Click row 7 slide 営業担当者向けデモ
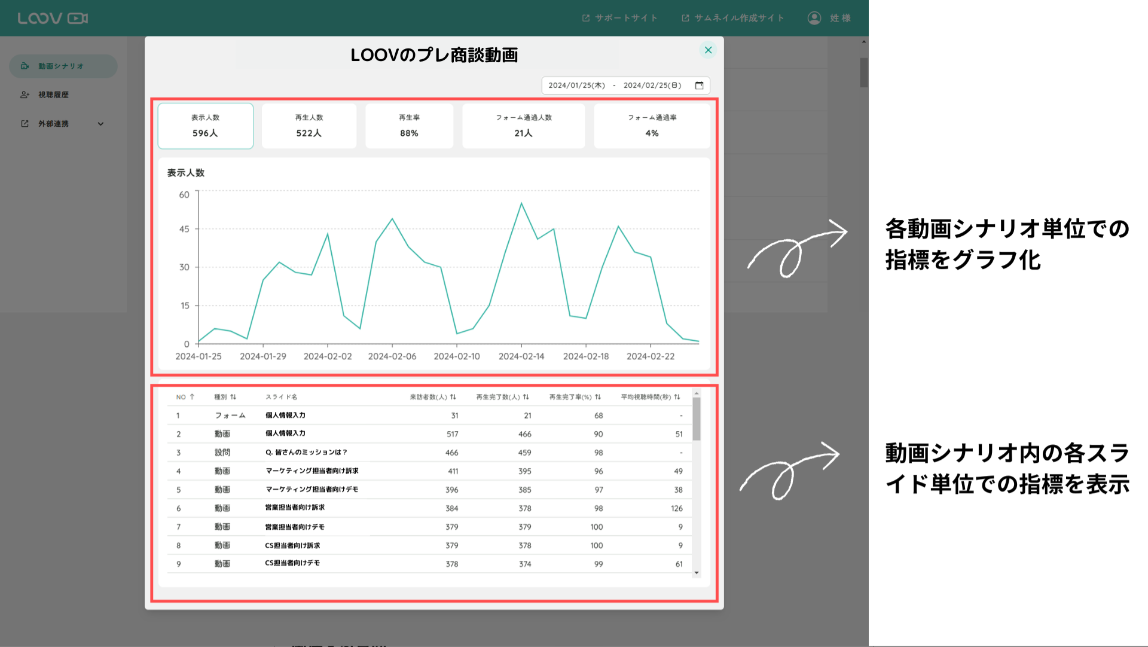 tap(295, 527)
